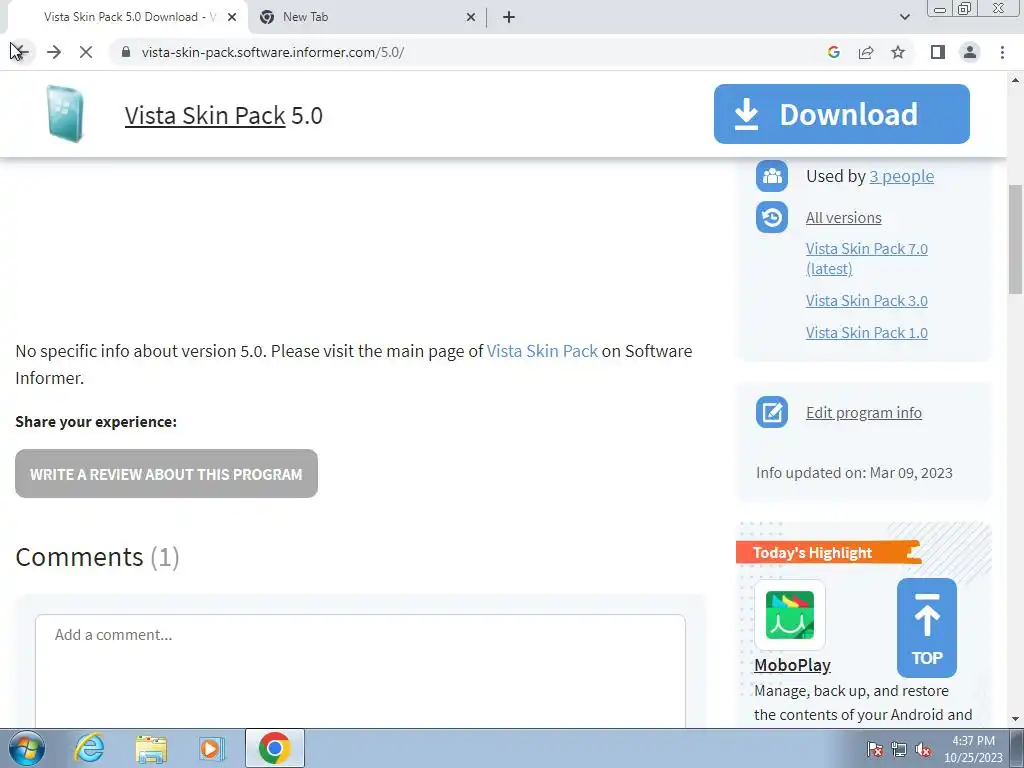Click the MoboPlay app icon
Viewport: 1024px width, 768px height.
[790, 615]
